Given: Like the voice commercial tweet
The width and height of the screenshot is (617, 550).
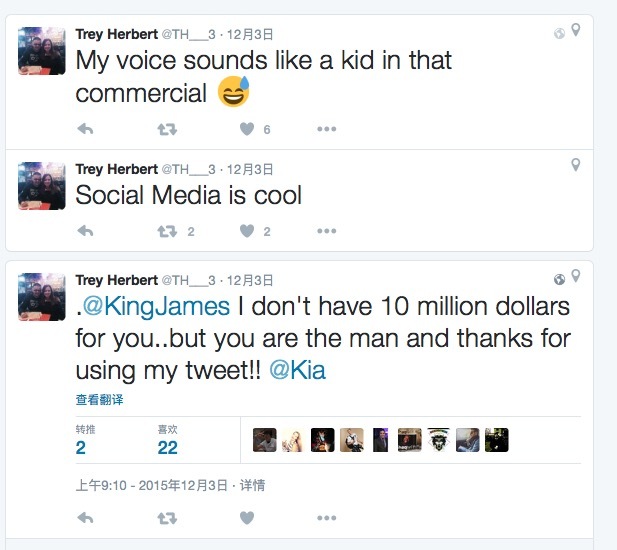Looking at the screenshot, I should tap(247, 129).
